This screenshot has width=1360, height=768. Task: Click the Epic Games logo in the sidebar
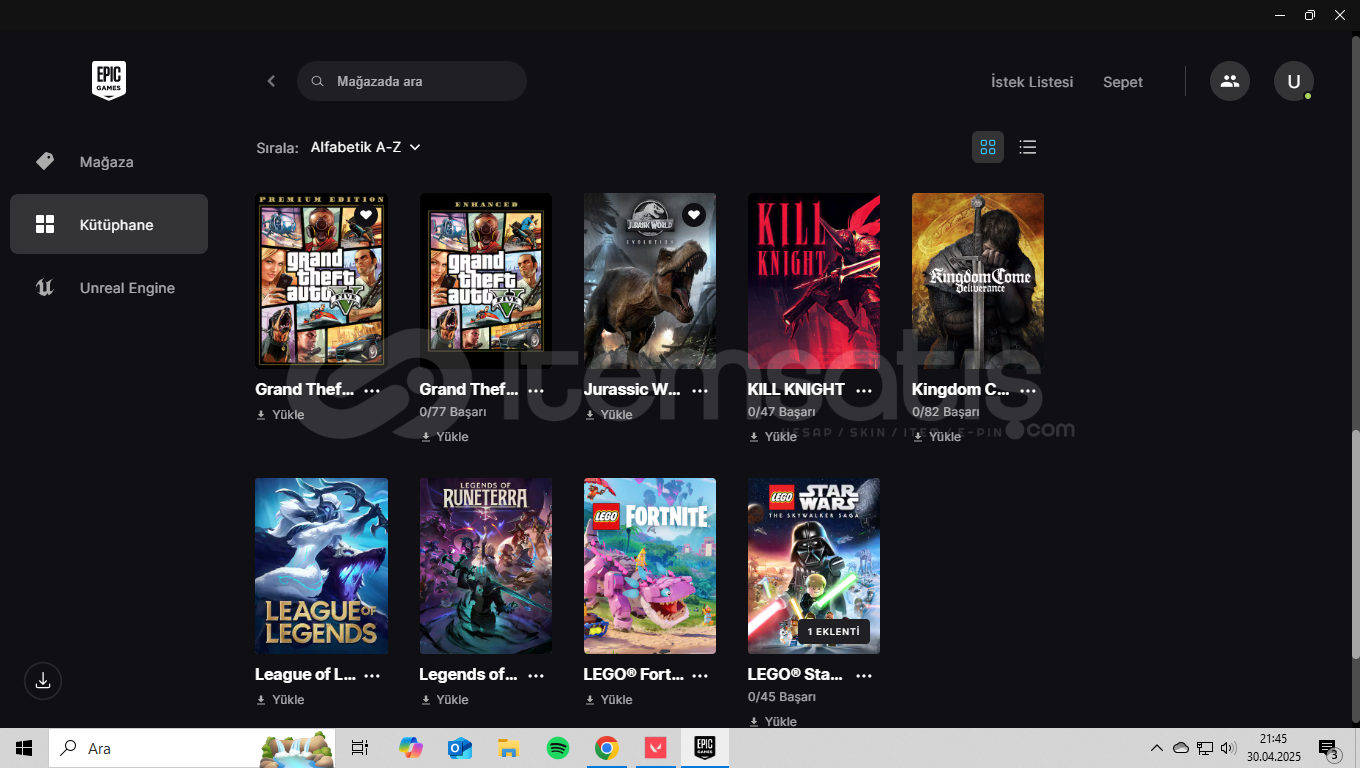pos(109,81)
